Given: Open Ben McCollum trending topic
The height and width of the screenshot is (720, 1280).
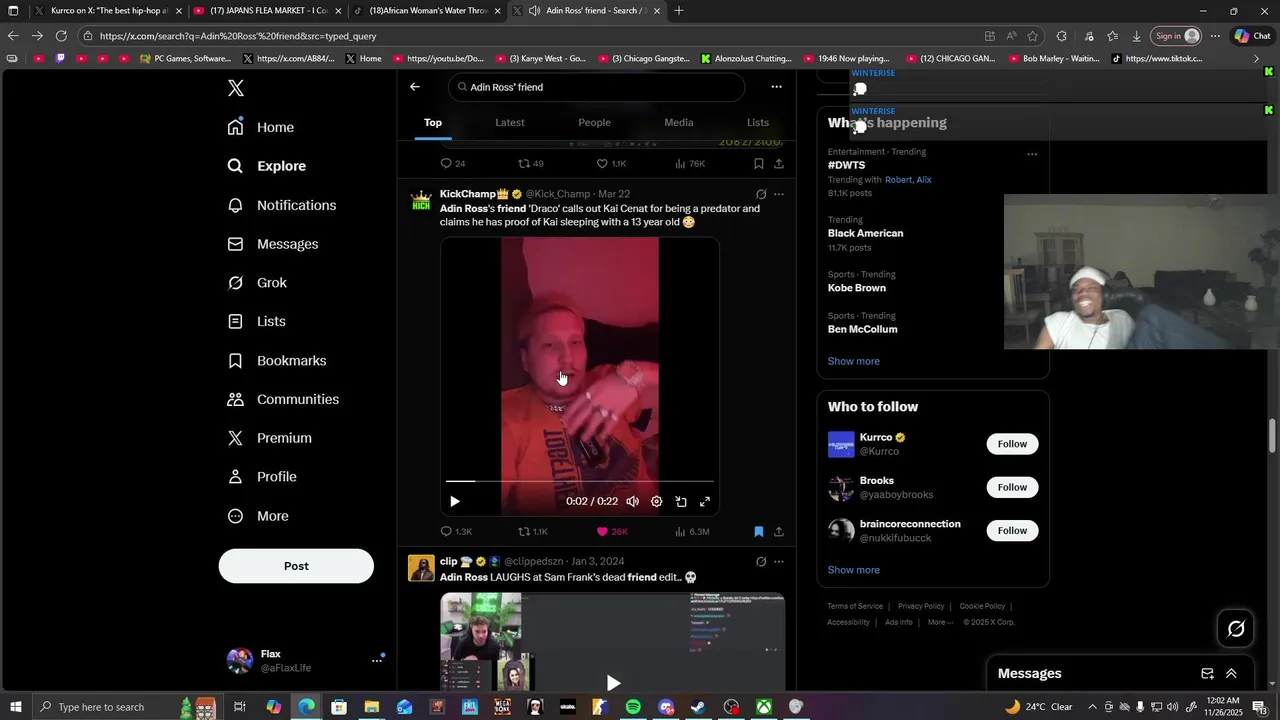Looking at the screenshot, I should [x=862, y=329].
